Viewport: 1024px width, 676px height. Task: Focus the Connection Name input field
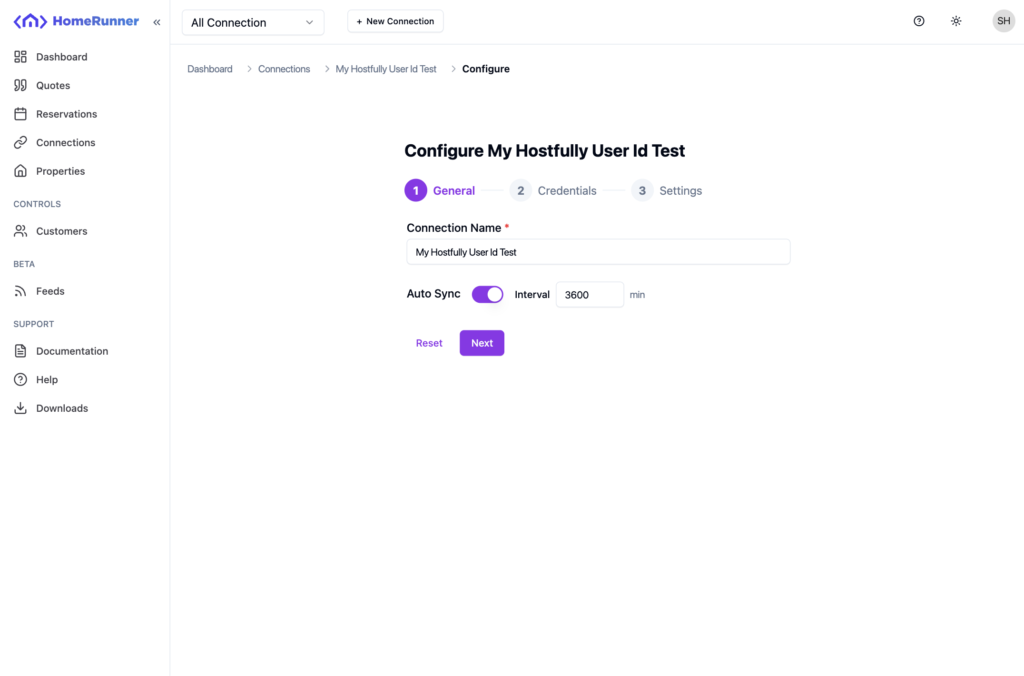coord(598,252)
